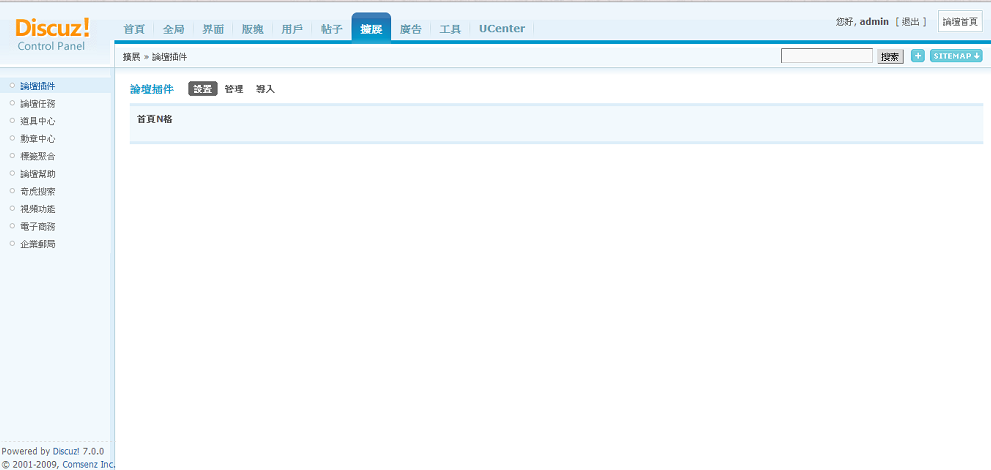
Task: Select 論壇插件 in the sidebar
Action: (38, 86)
